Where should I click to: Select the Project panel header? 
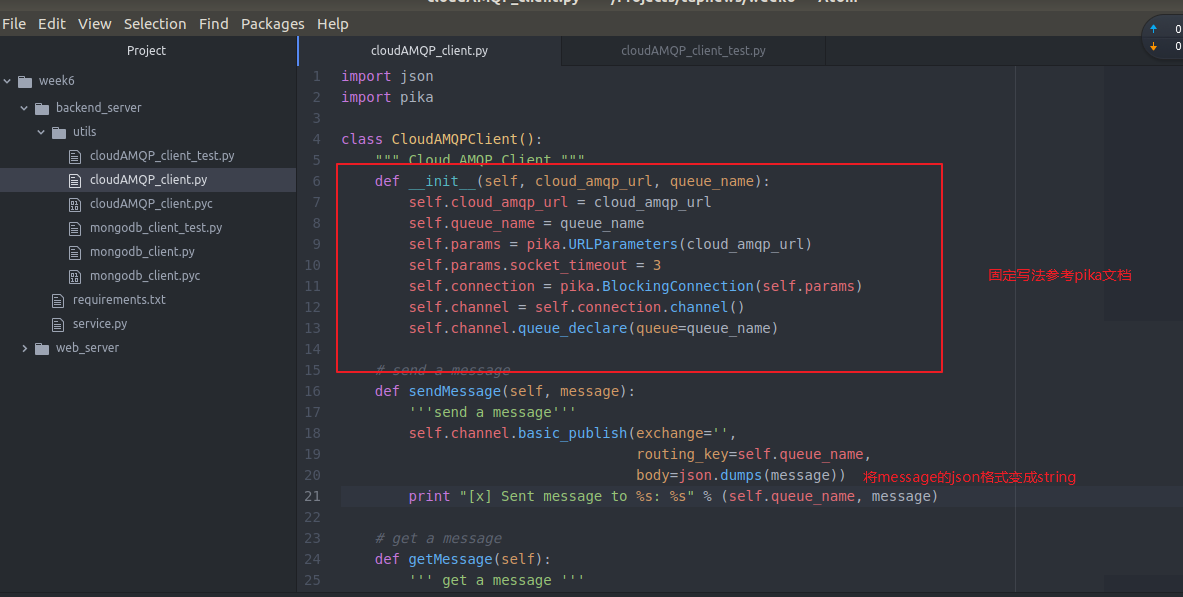146,51
